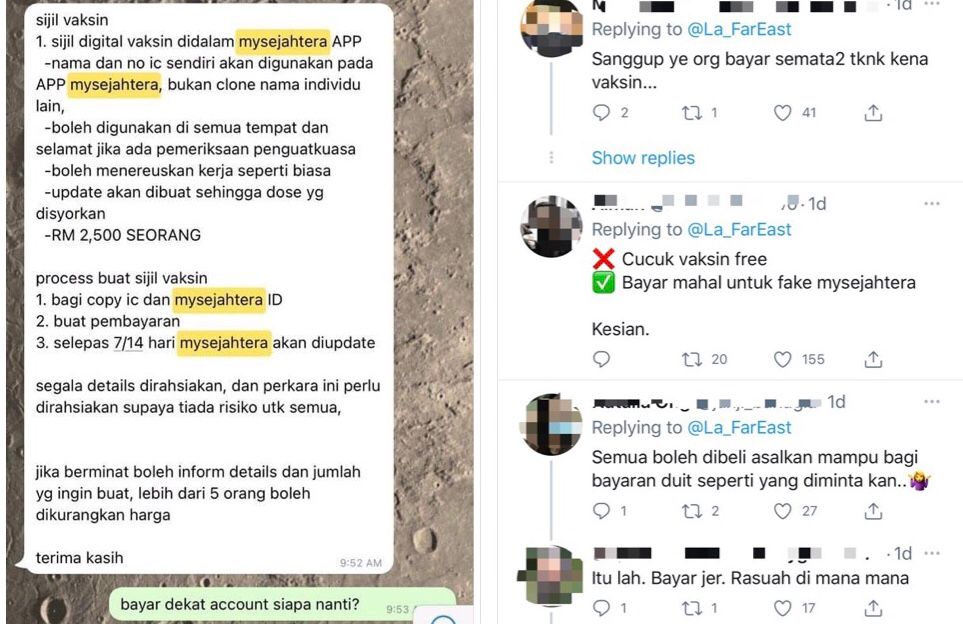Retweet the 'Semua boleh dibeli' tweet
The width and height of the screenshot is (963, 624).
(x=692, y=511)
